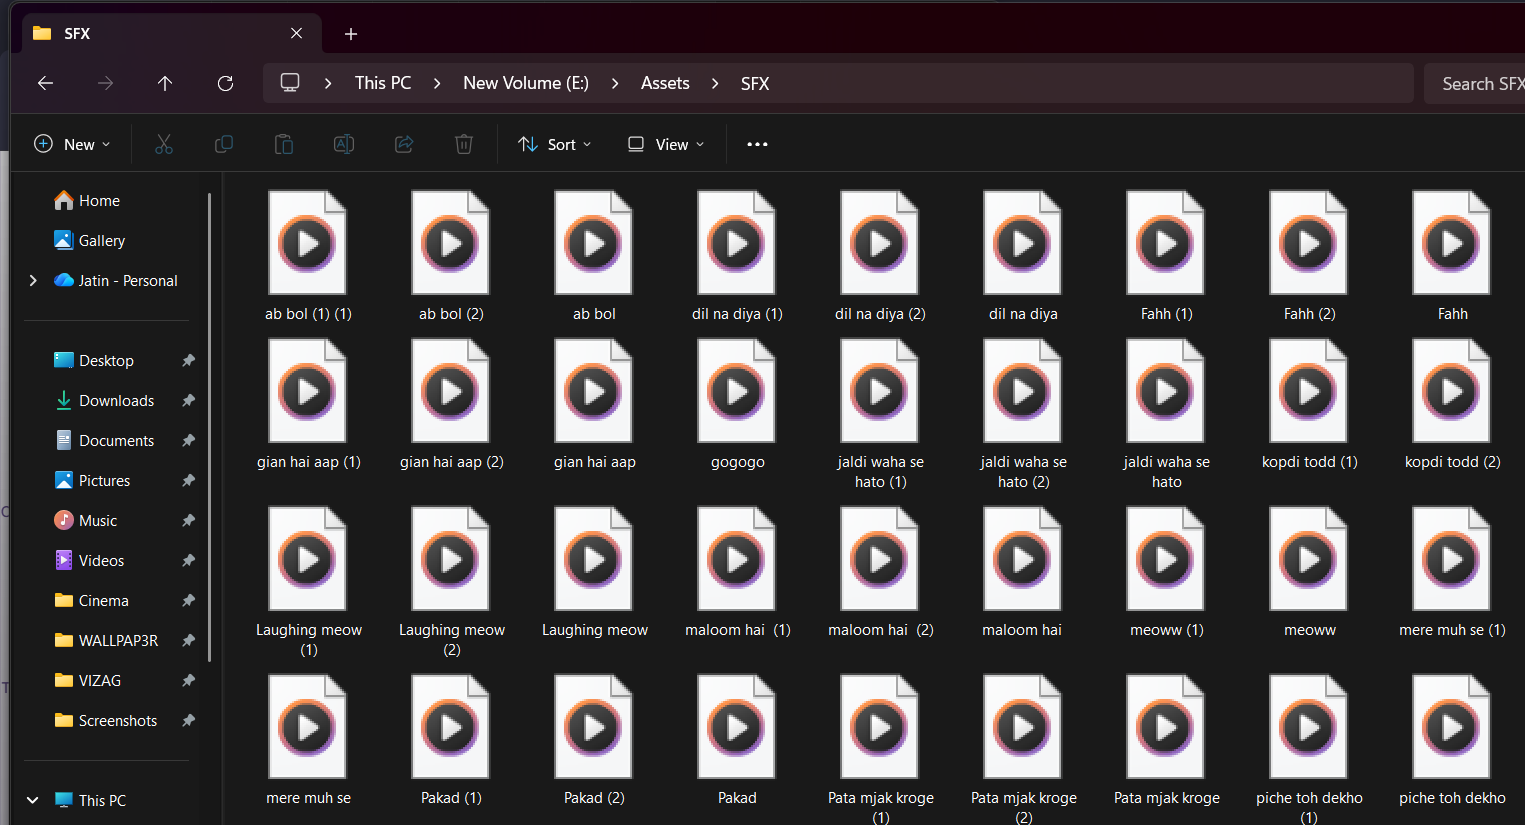Screen dimensions: 1525x825
Task: Click the Refresh button
Action: (x=225, y=83)
